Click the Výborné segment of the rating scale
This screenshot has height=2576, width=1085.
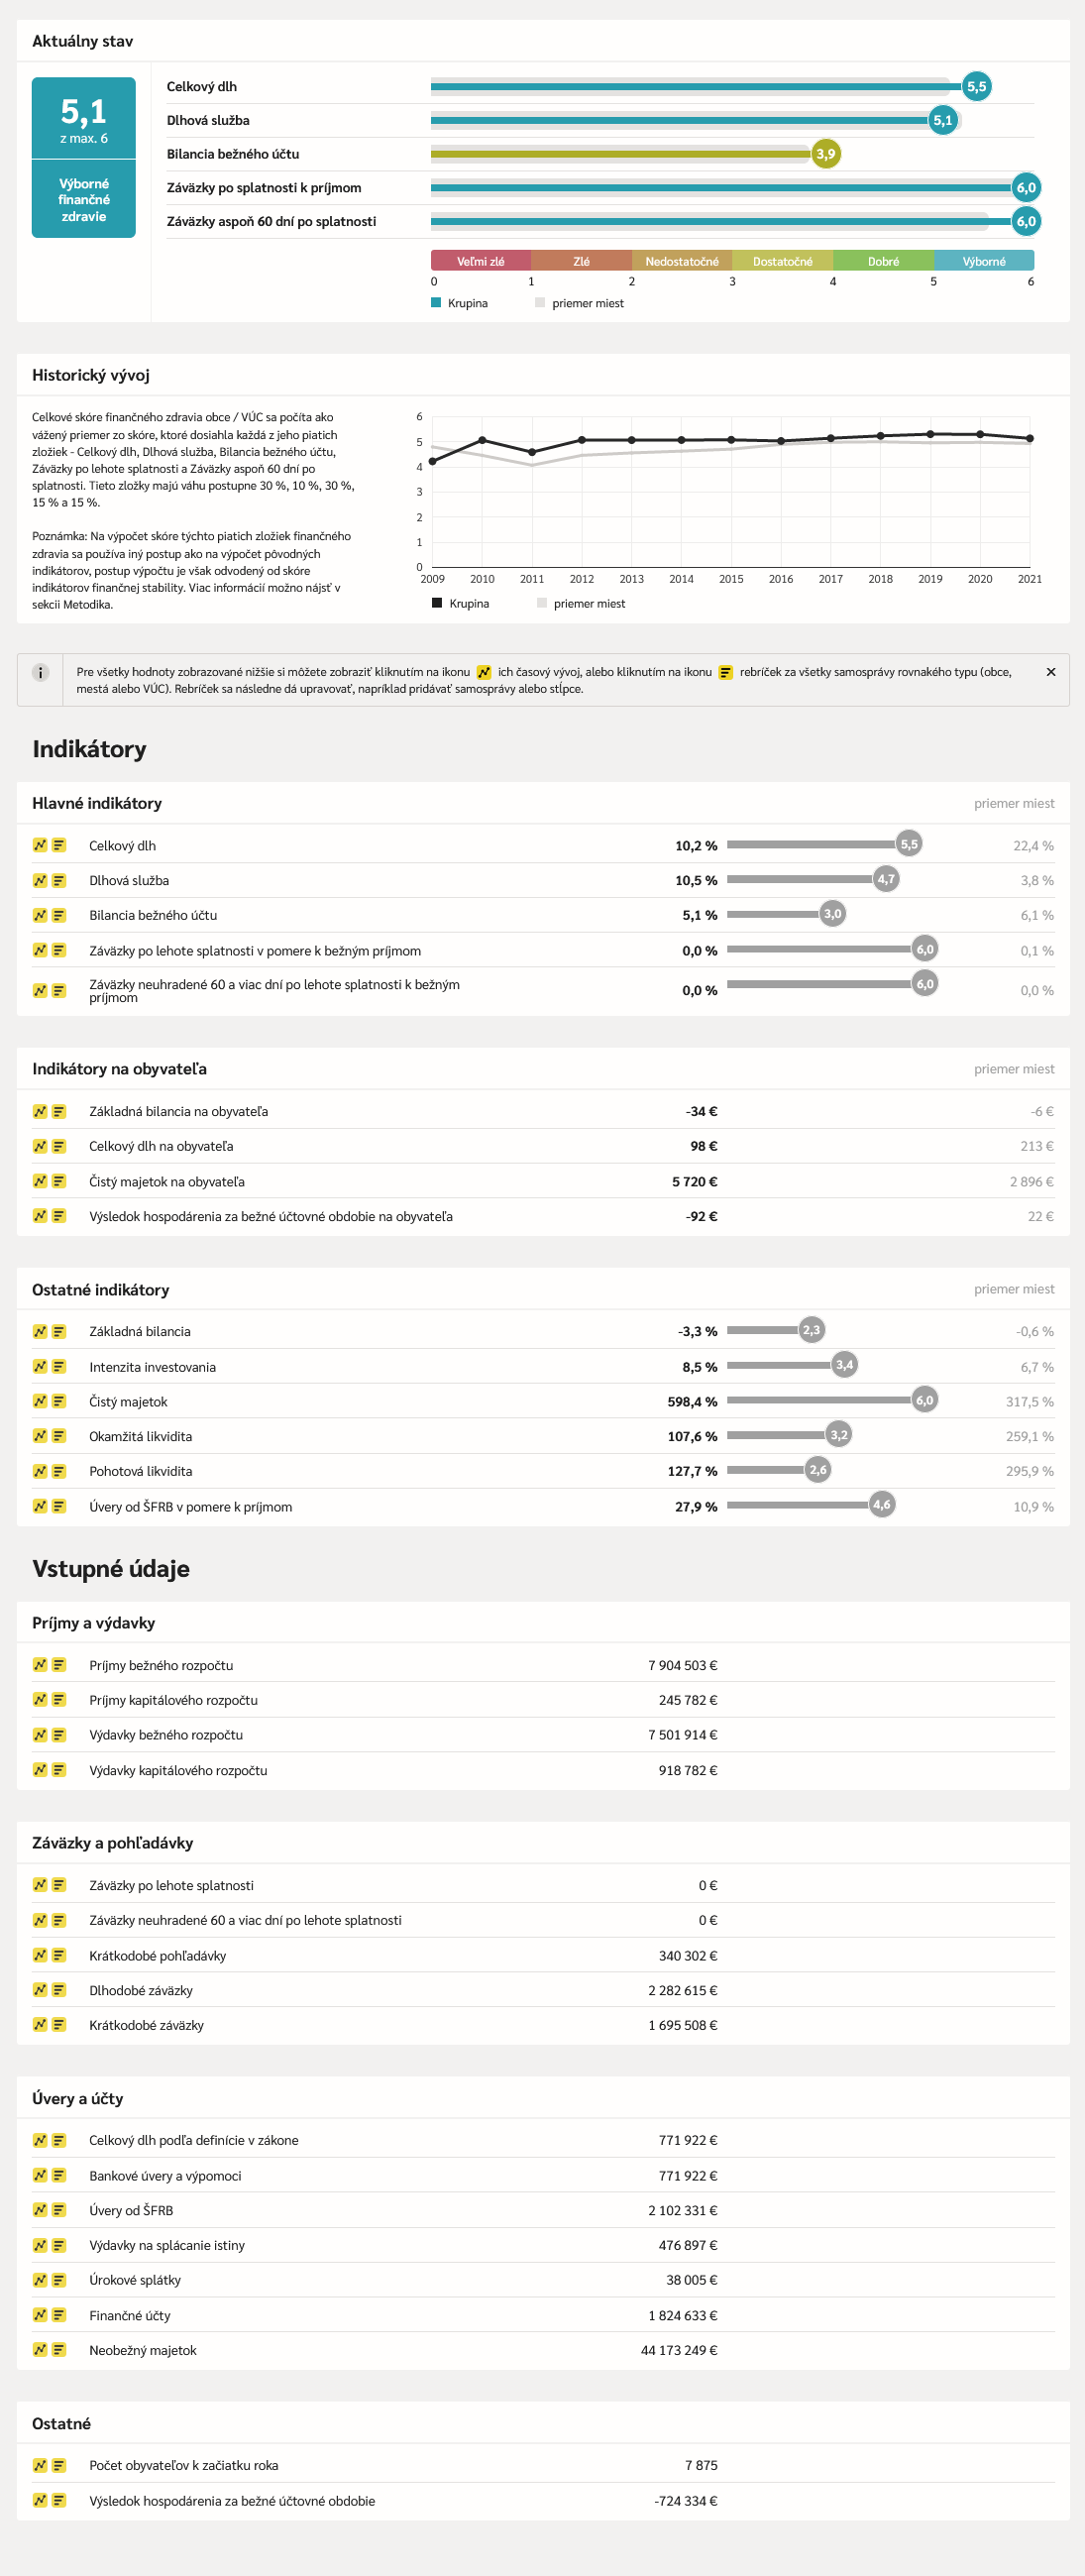tap(984, 261)
